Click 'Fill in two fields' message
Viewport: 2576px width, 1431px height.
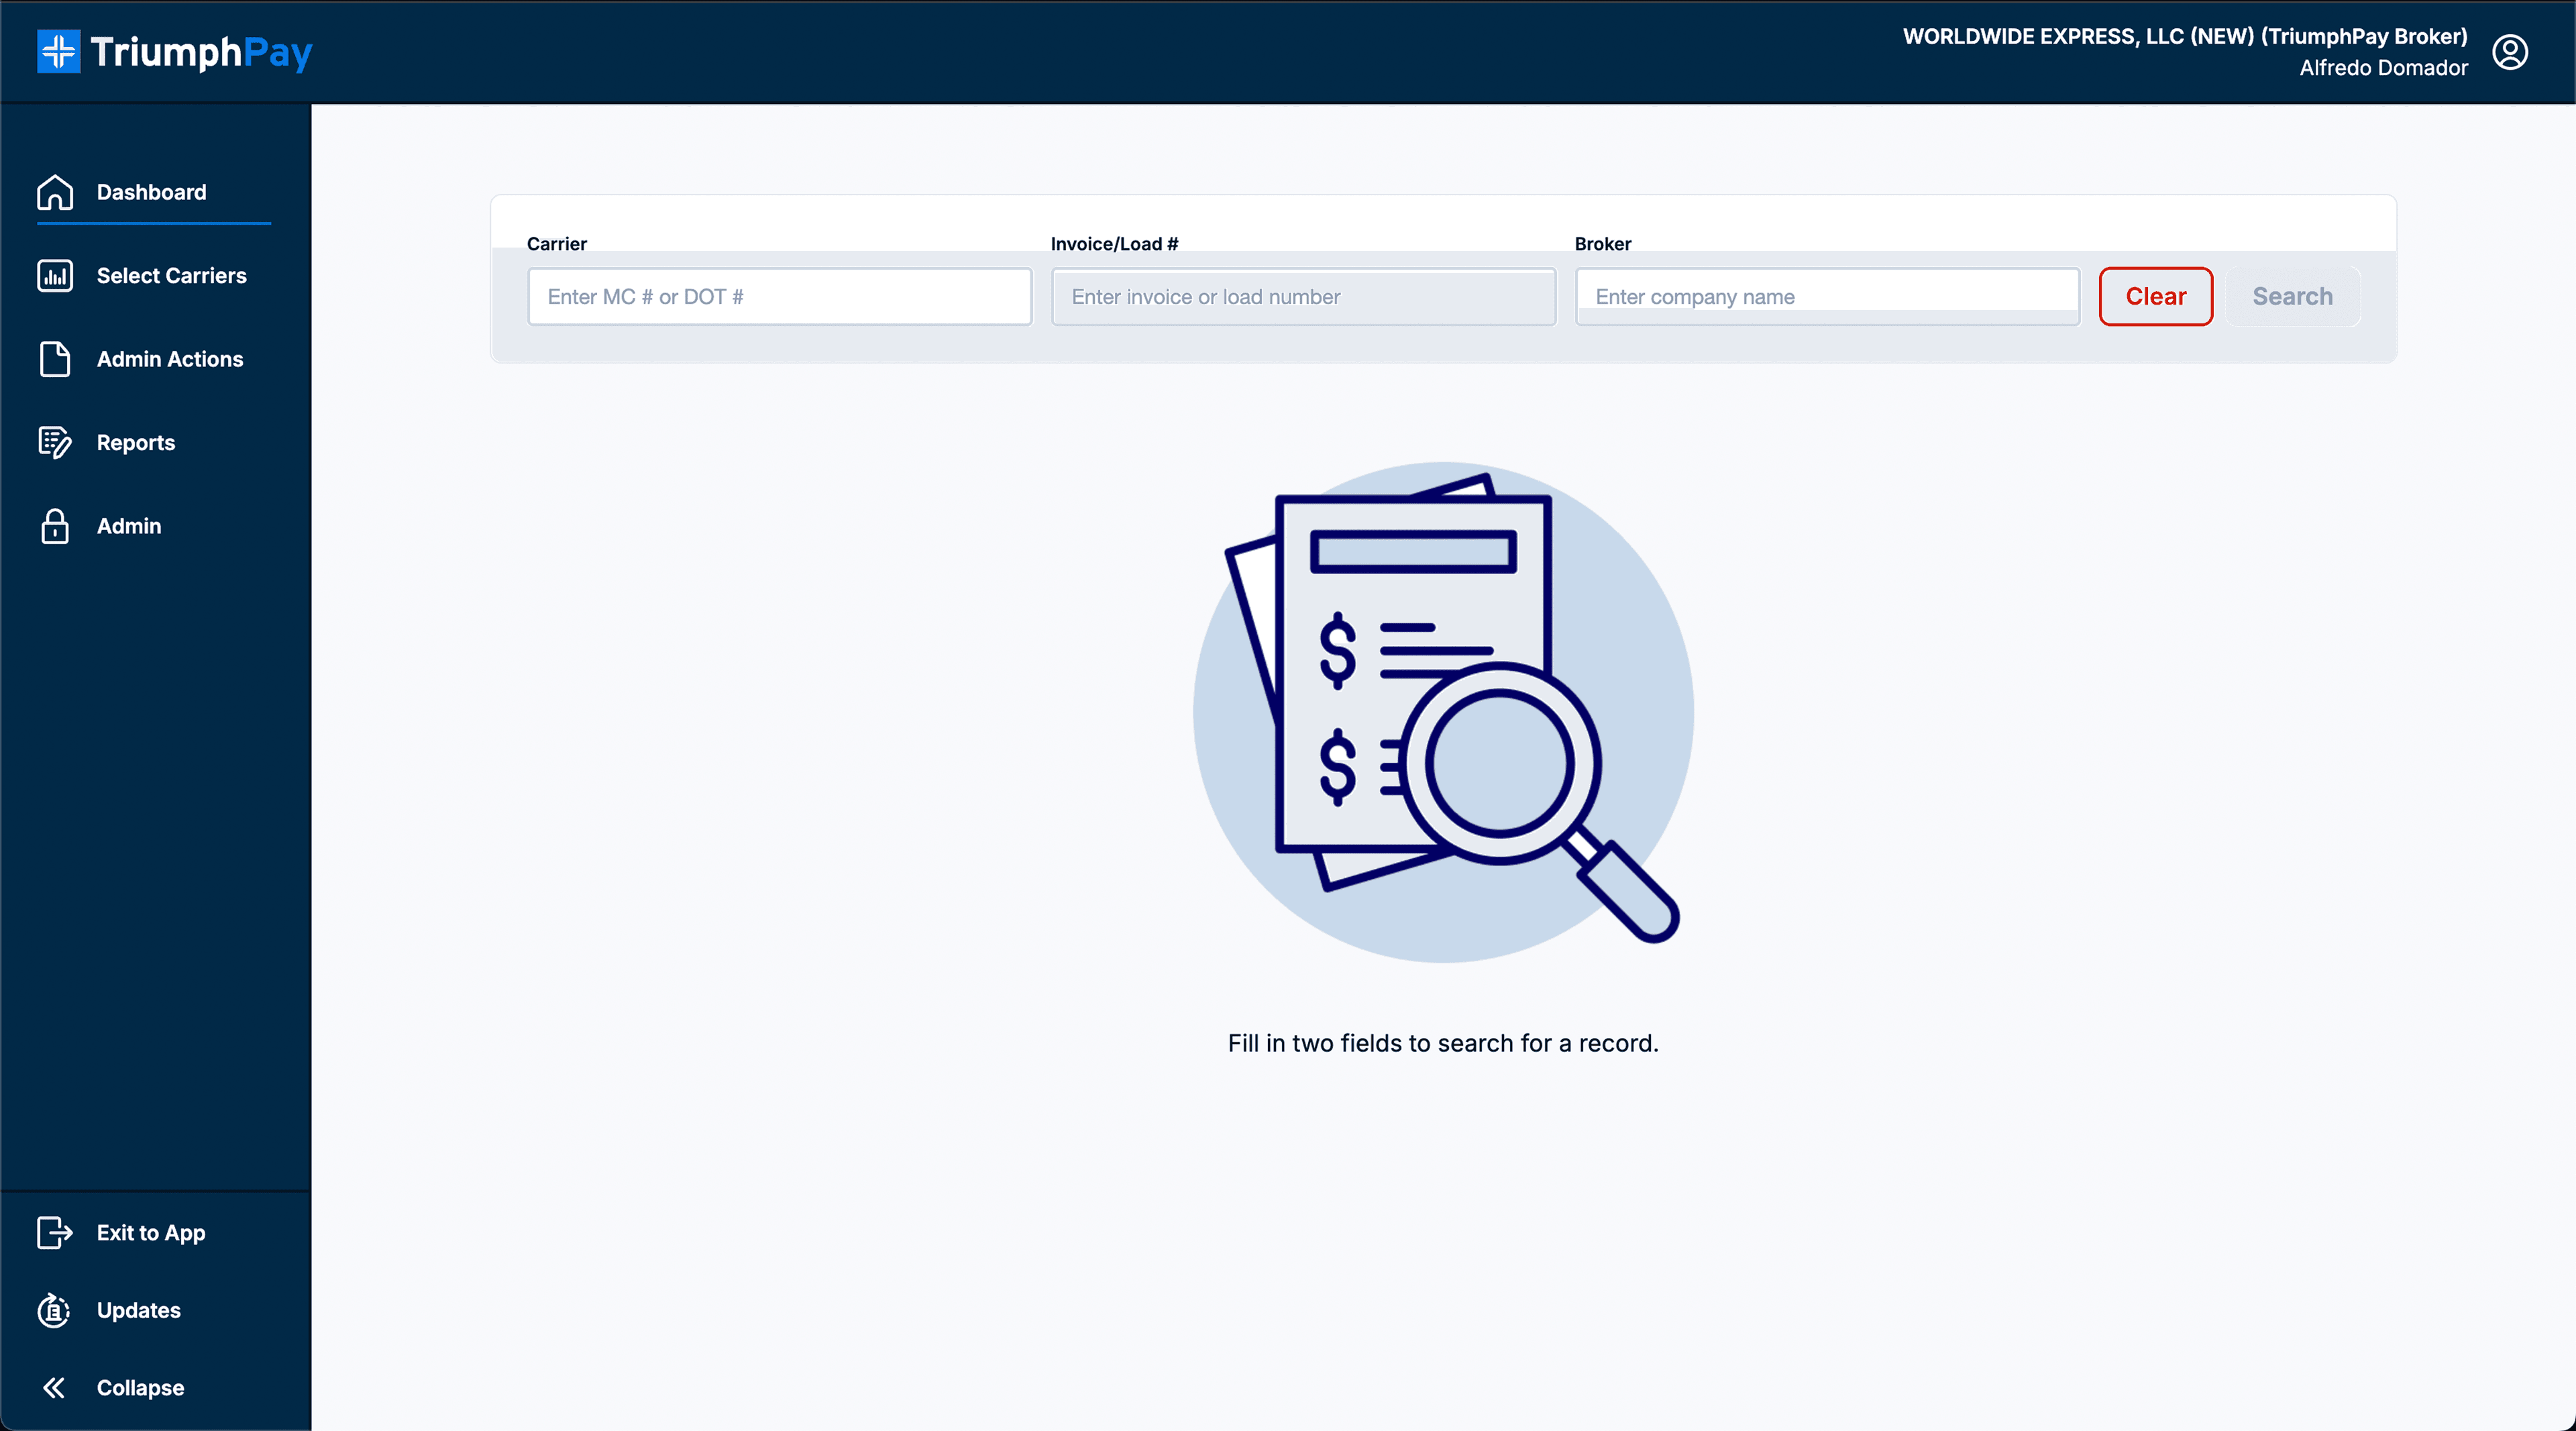click(1443, 1043)
